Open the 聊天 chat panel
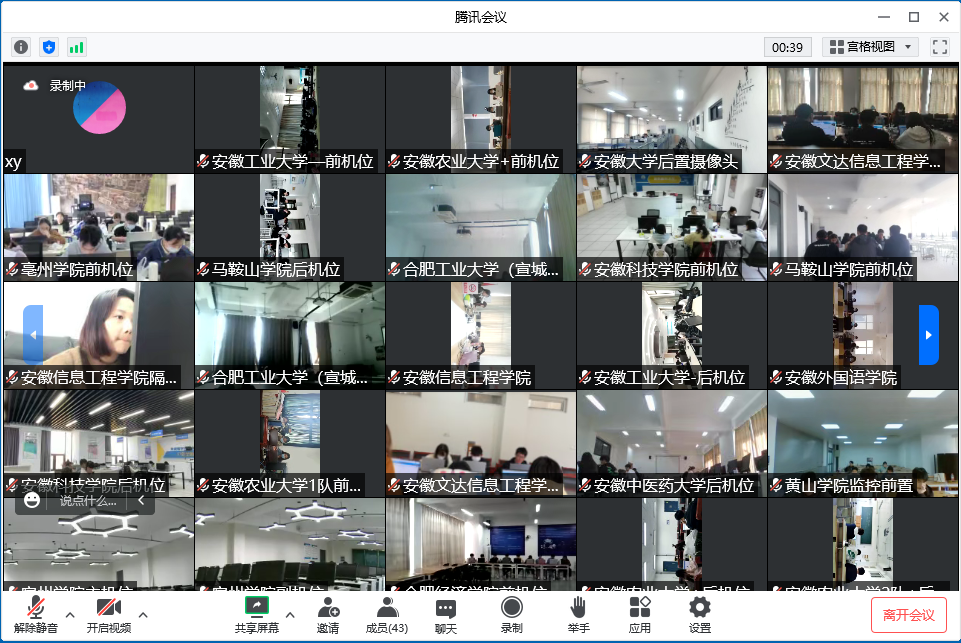961x643 pixels. tap(446, 615)
